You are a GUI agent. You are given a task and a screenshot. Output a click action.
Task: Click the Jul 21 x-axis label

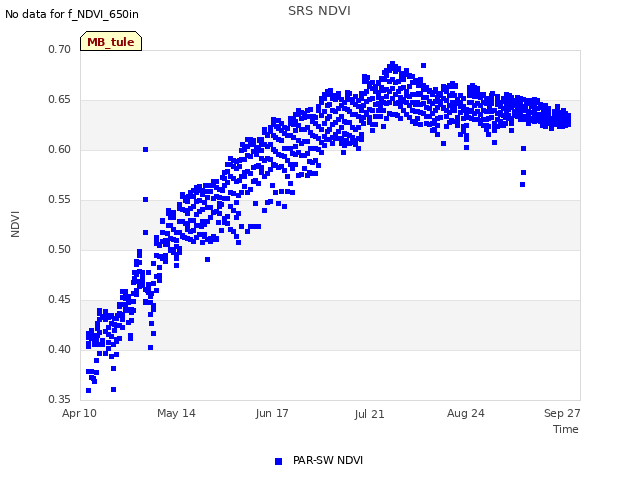tap(369, 414)
